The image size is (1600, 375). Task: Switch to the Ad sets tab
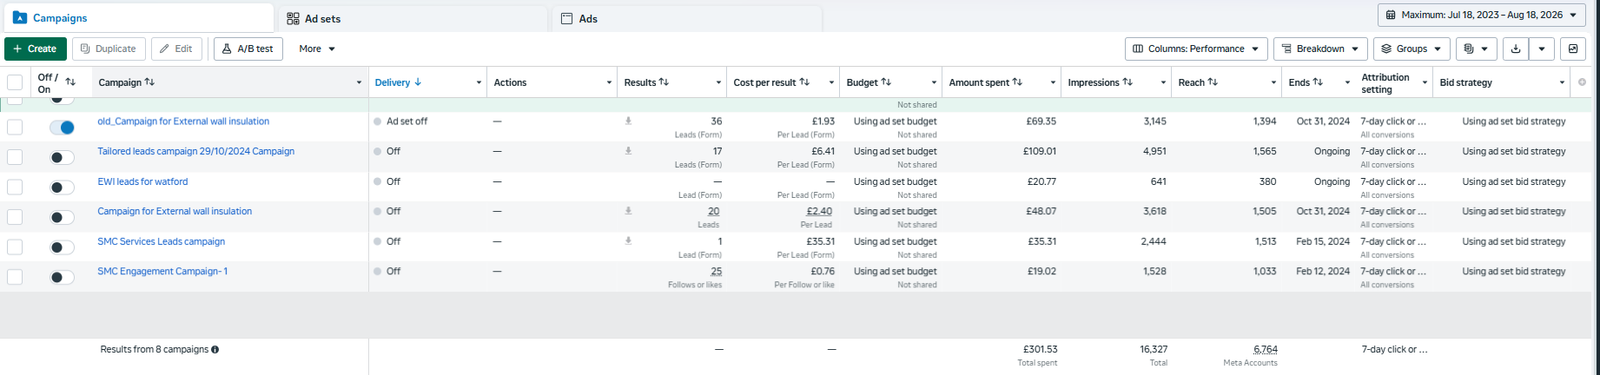point(413,18)
